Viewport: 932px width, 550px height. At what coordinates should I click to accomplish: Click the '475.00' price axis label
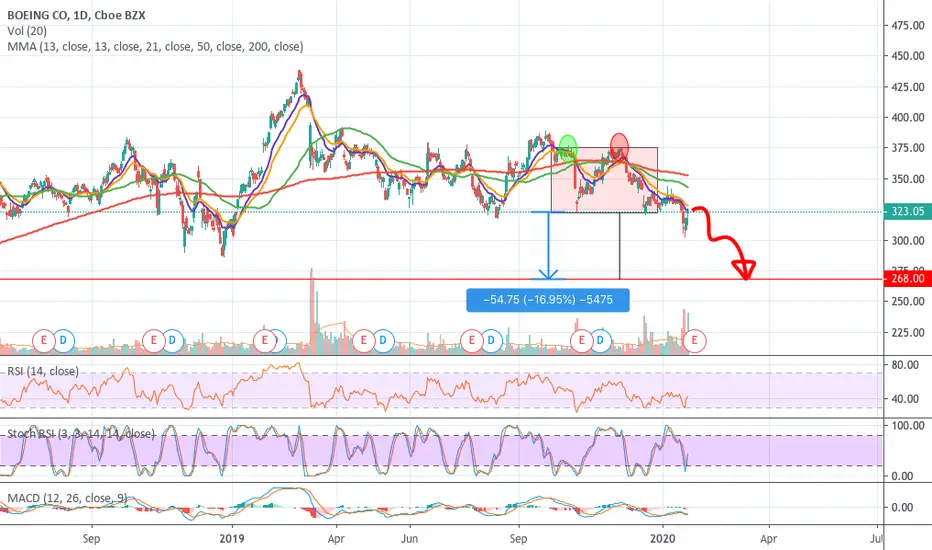908,25
